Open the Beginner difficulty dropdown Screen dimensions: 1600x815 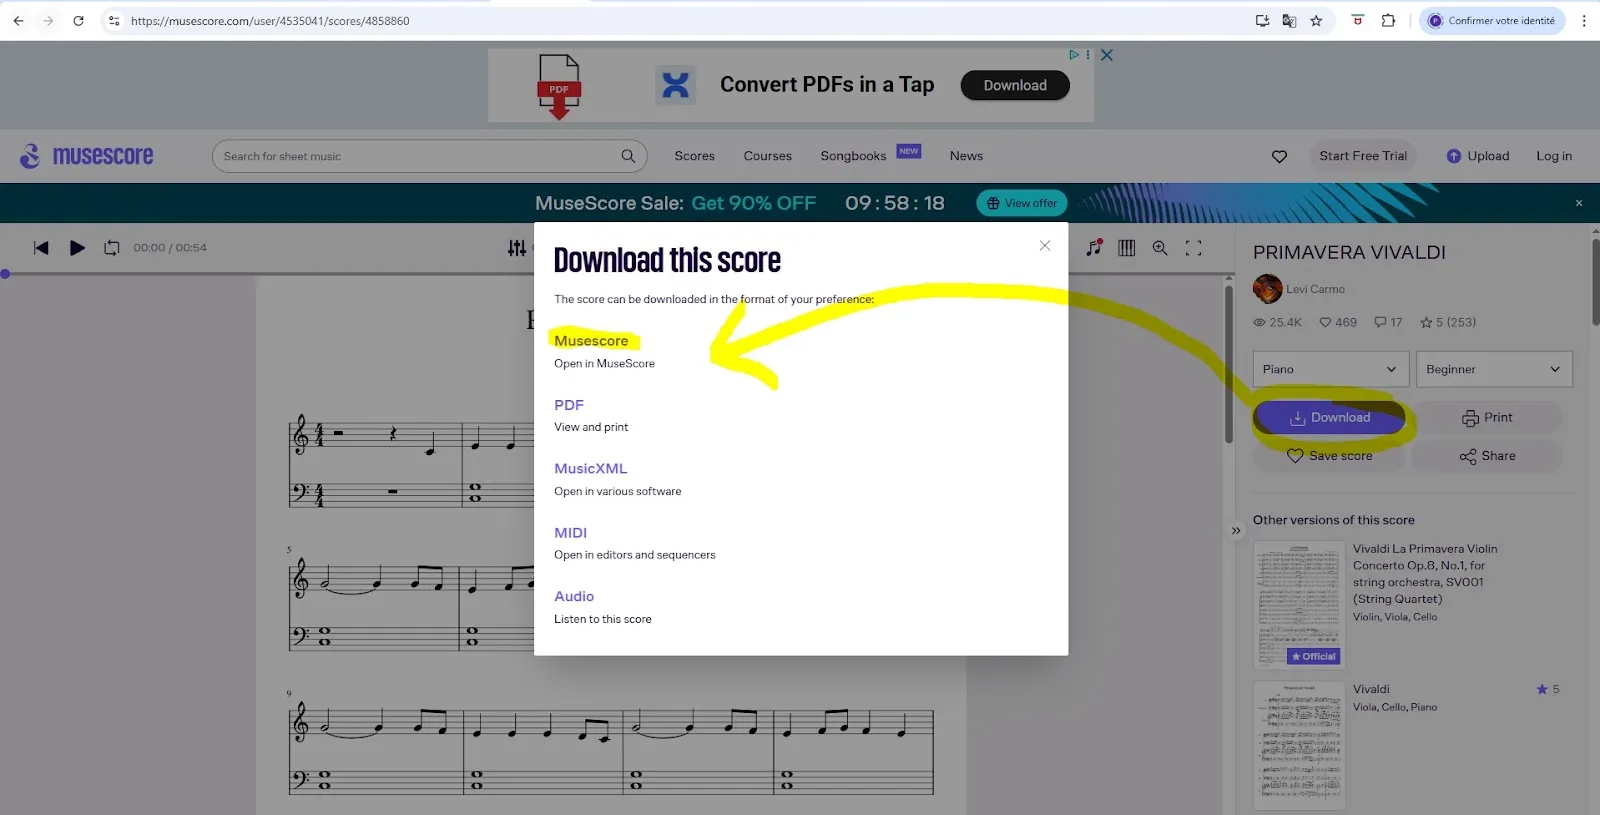coord(1493,369)
